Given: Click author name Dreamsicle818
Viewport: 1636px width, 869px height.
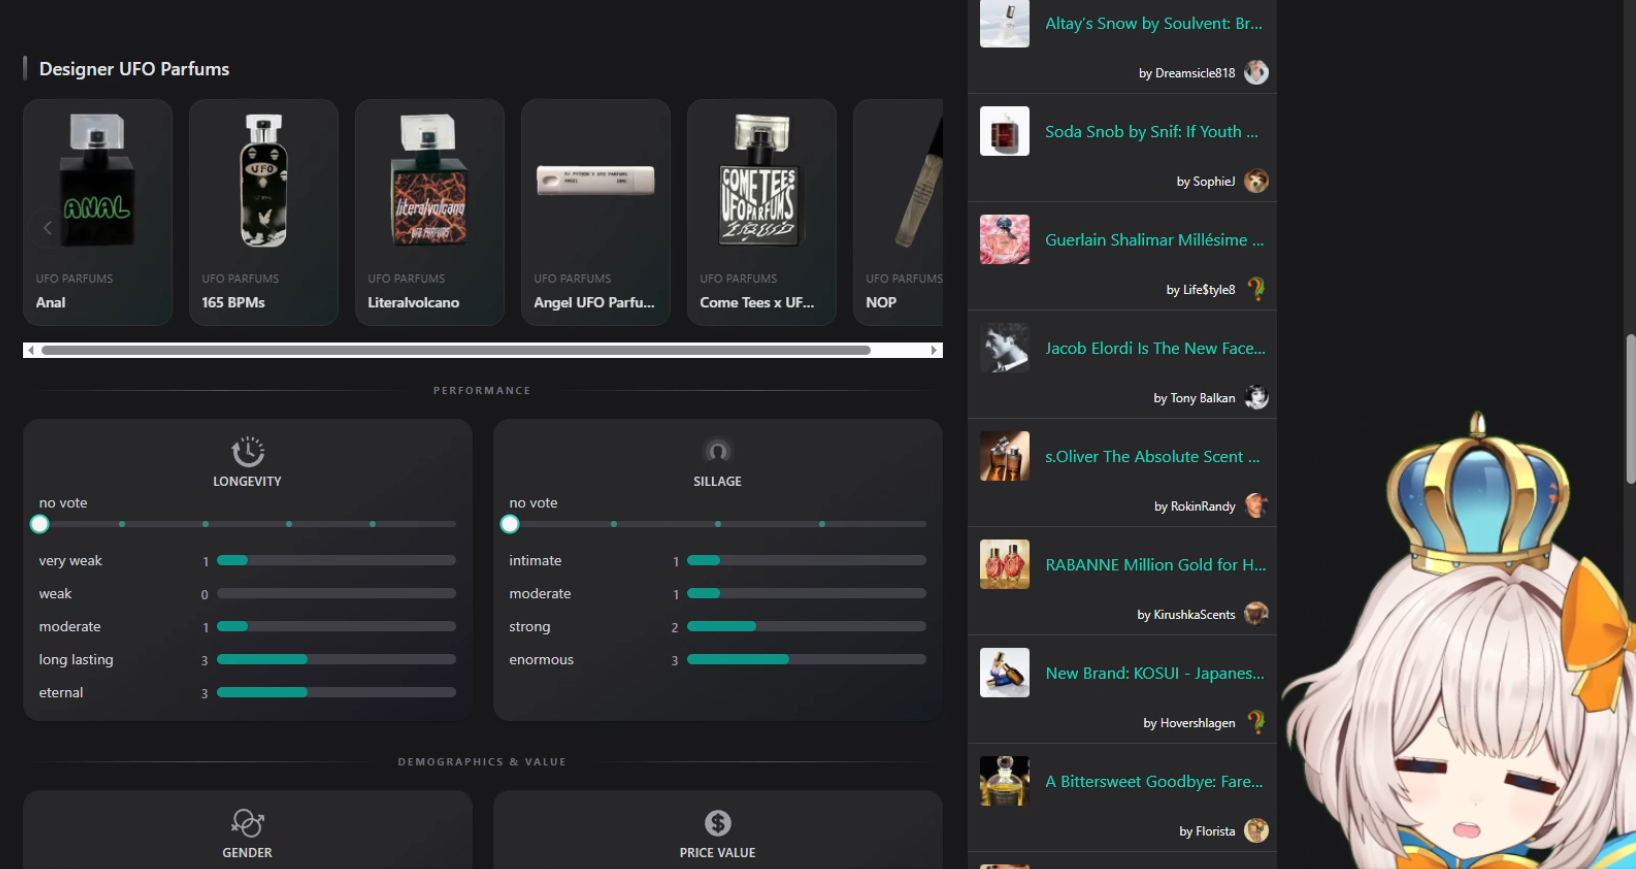Looking at the screenshot, I should [x=1195, y=73].
